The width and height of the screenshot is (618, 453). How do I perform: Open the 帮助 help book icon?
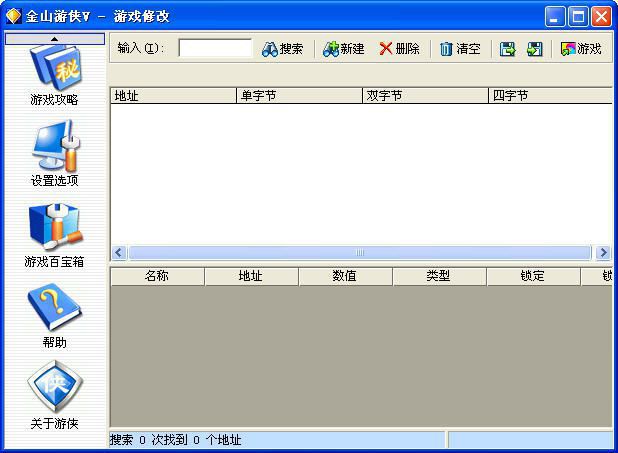(x=55, y=317)
